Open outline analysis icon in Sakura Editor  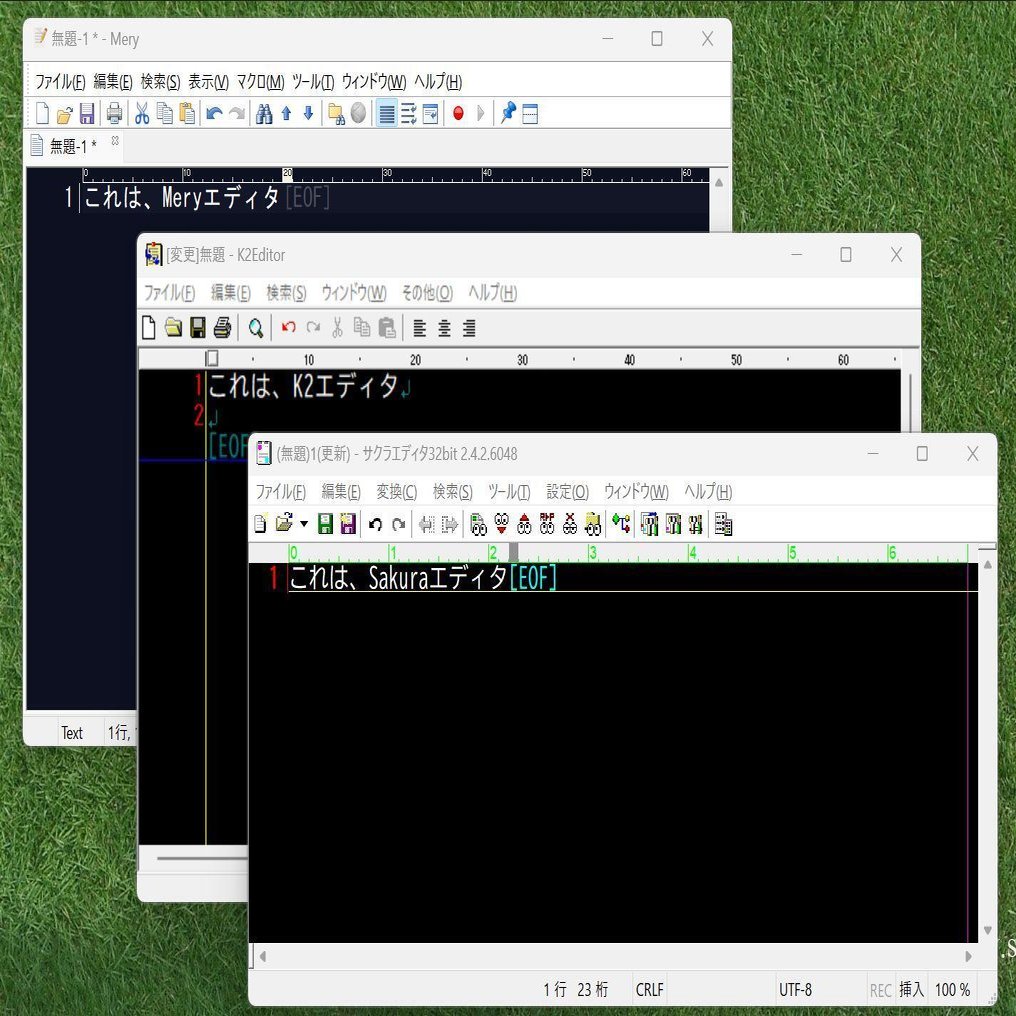(621, 524)
